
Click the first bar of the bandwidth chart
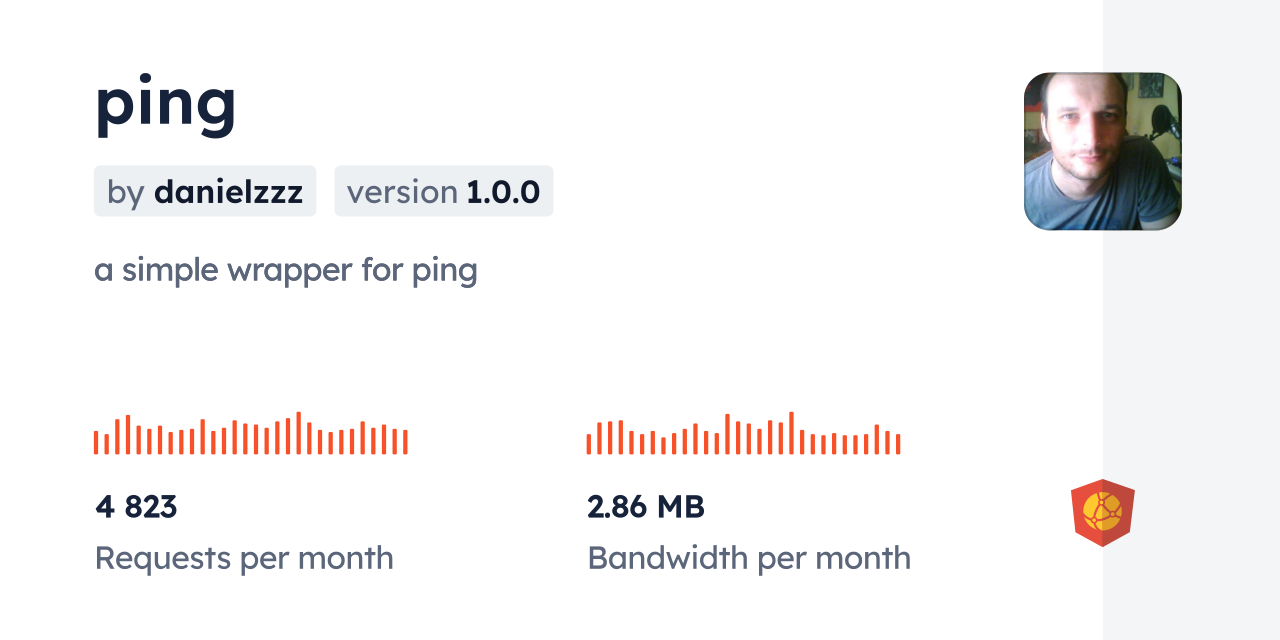coord(589,444)
